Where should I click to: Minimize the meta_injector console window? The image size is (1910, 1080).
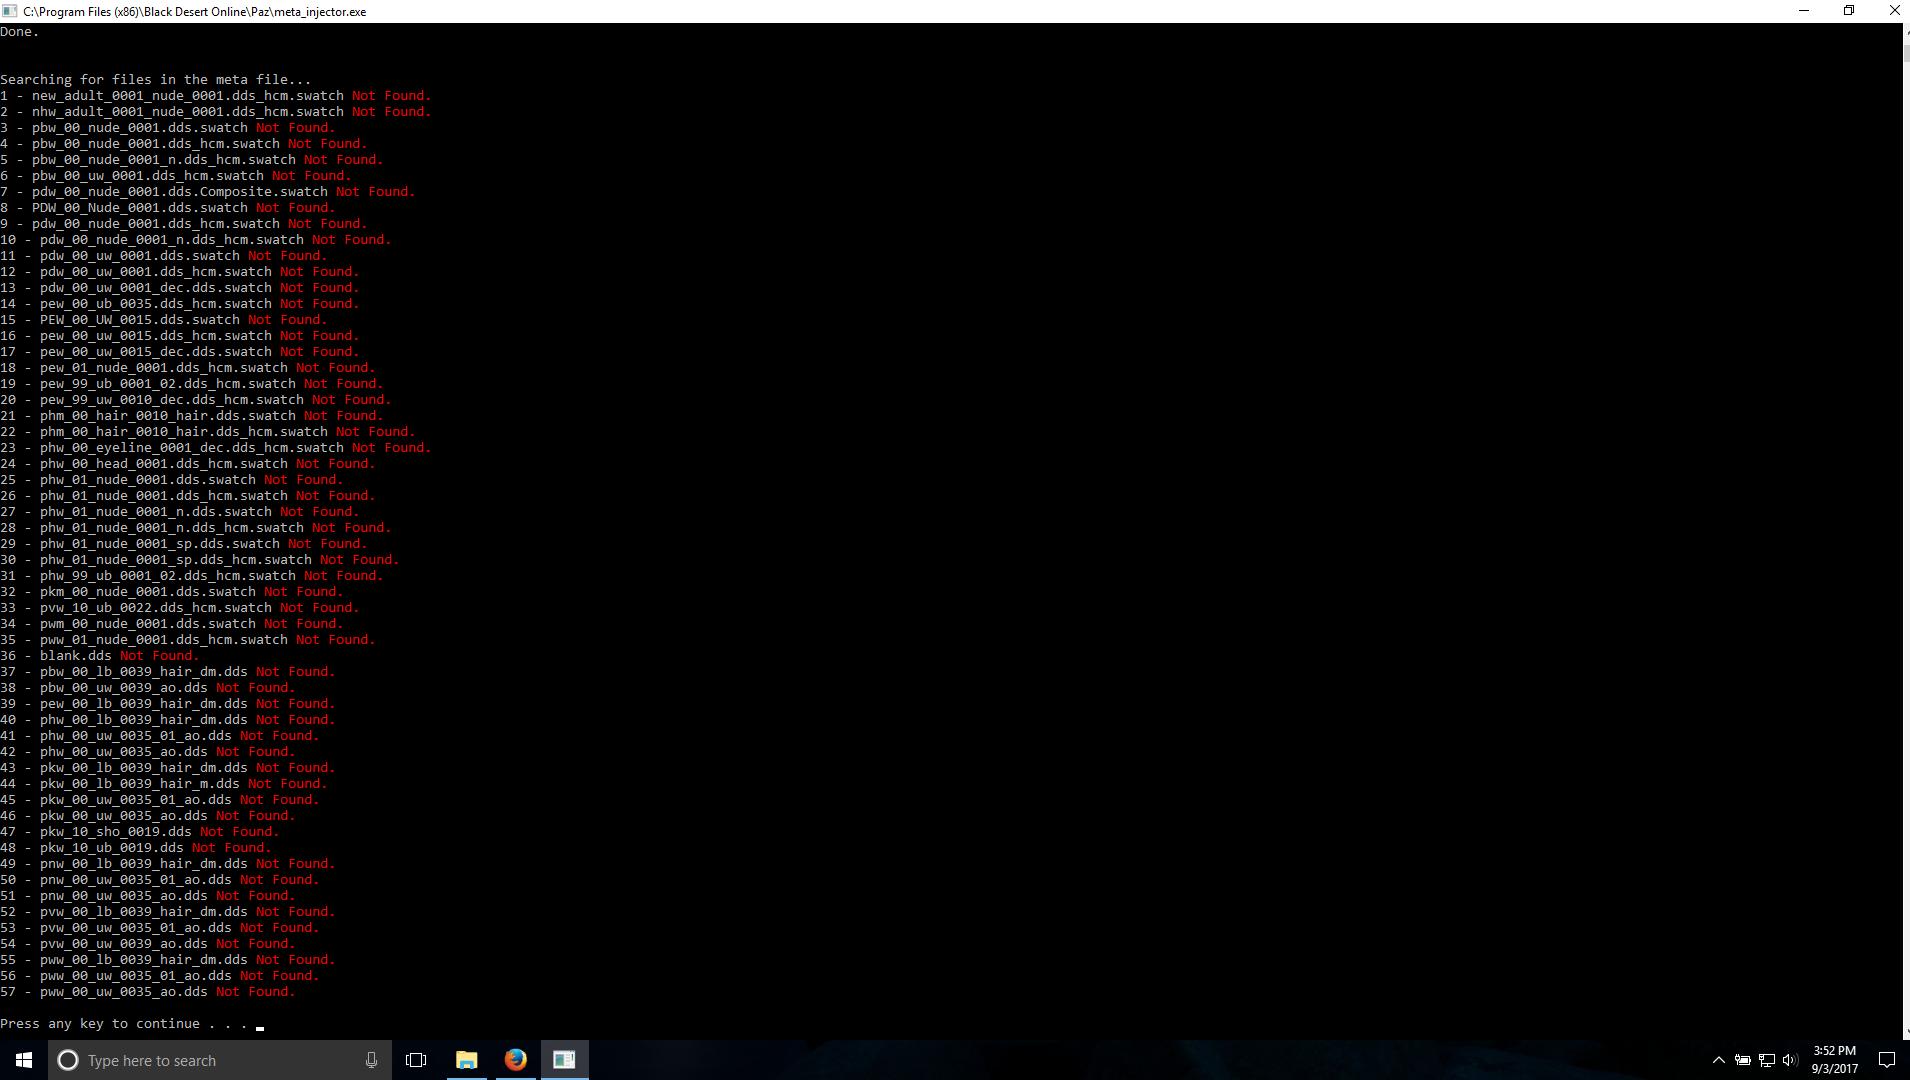[1804, 11]
